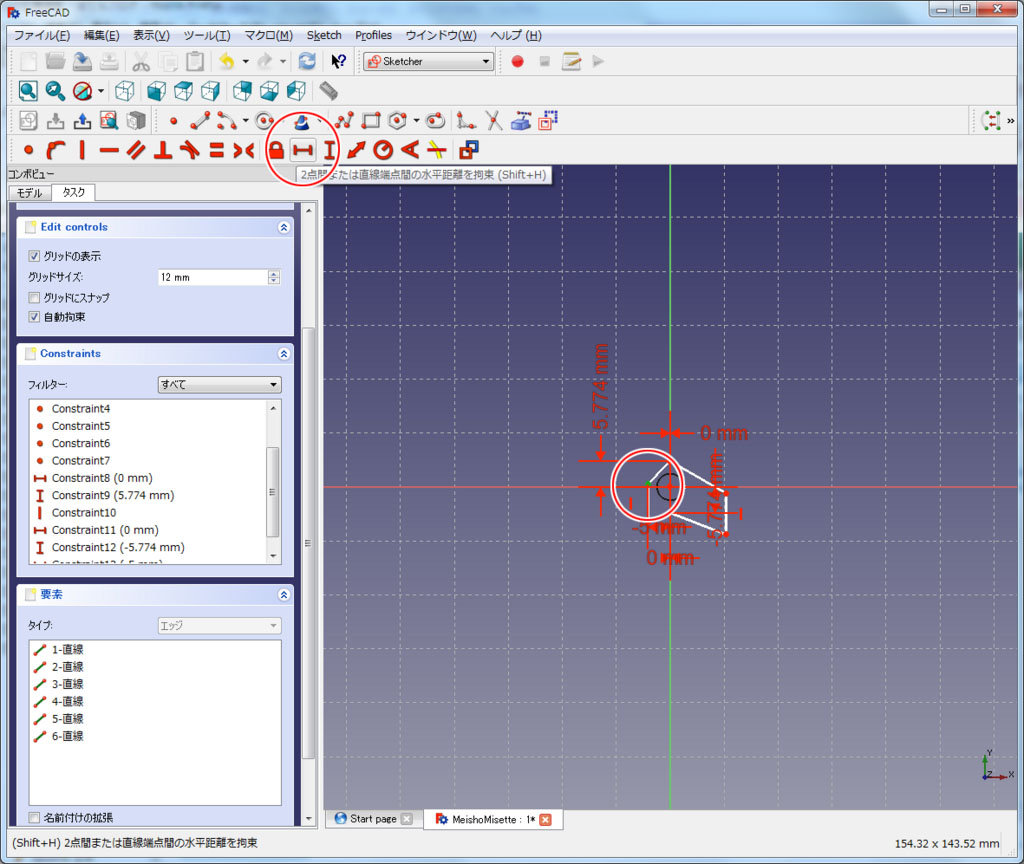Apply the symmetric constraint tool
1024x864 pixels.
coord(244,150)
